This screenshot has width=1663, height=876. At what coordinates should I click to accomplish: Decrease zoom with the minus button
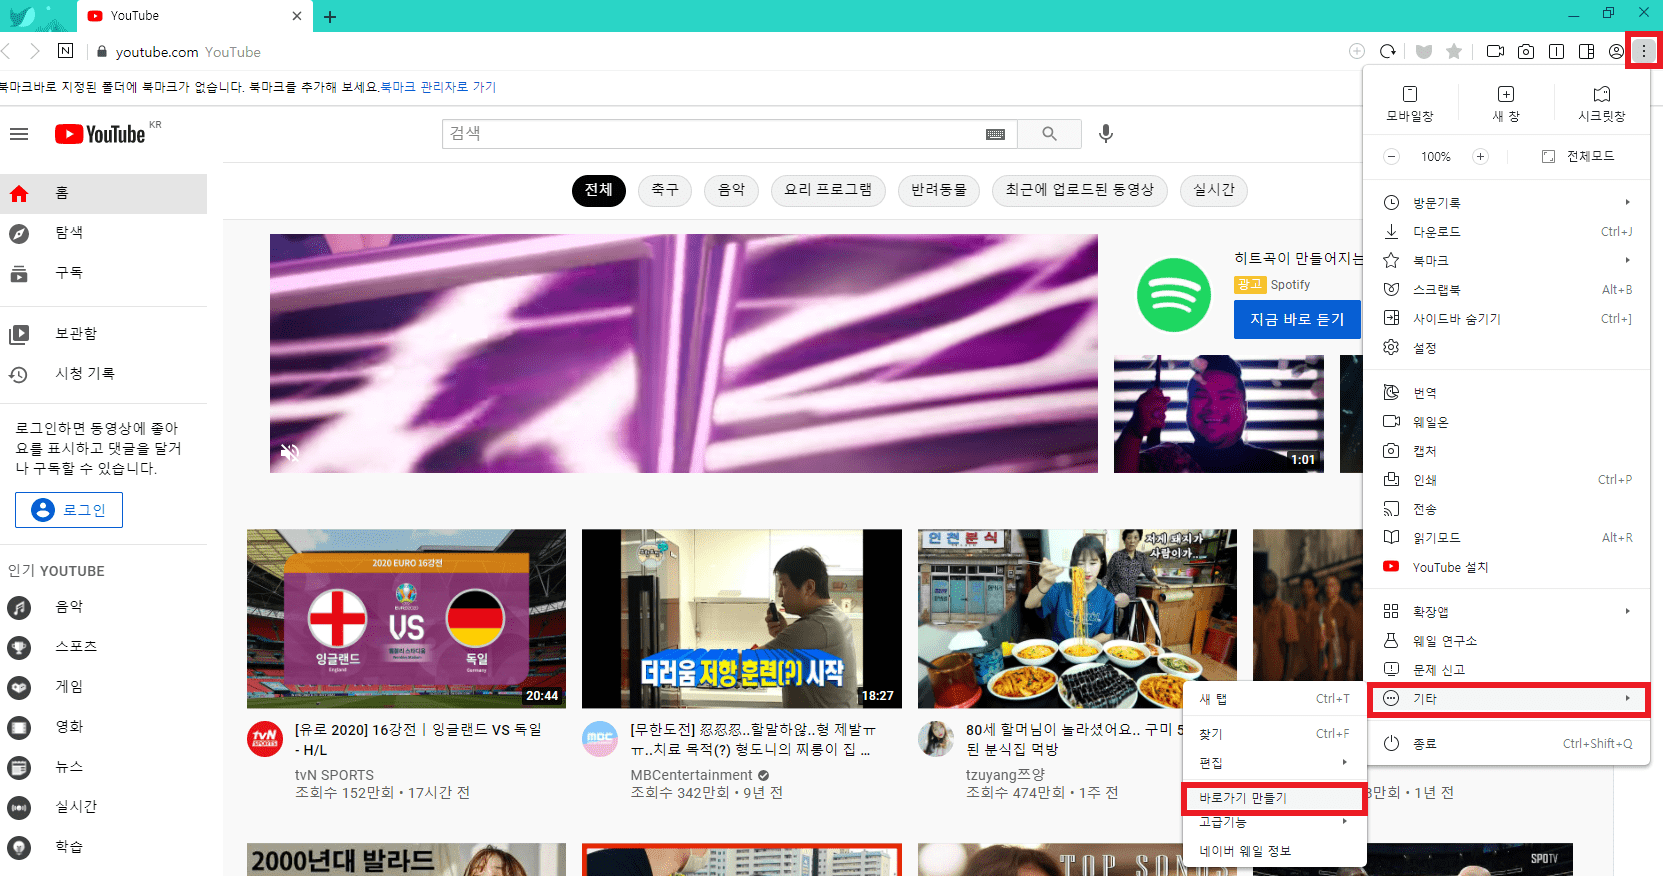pos(1391,156)
